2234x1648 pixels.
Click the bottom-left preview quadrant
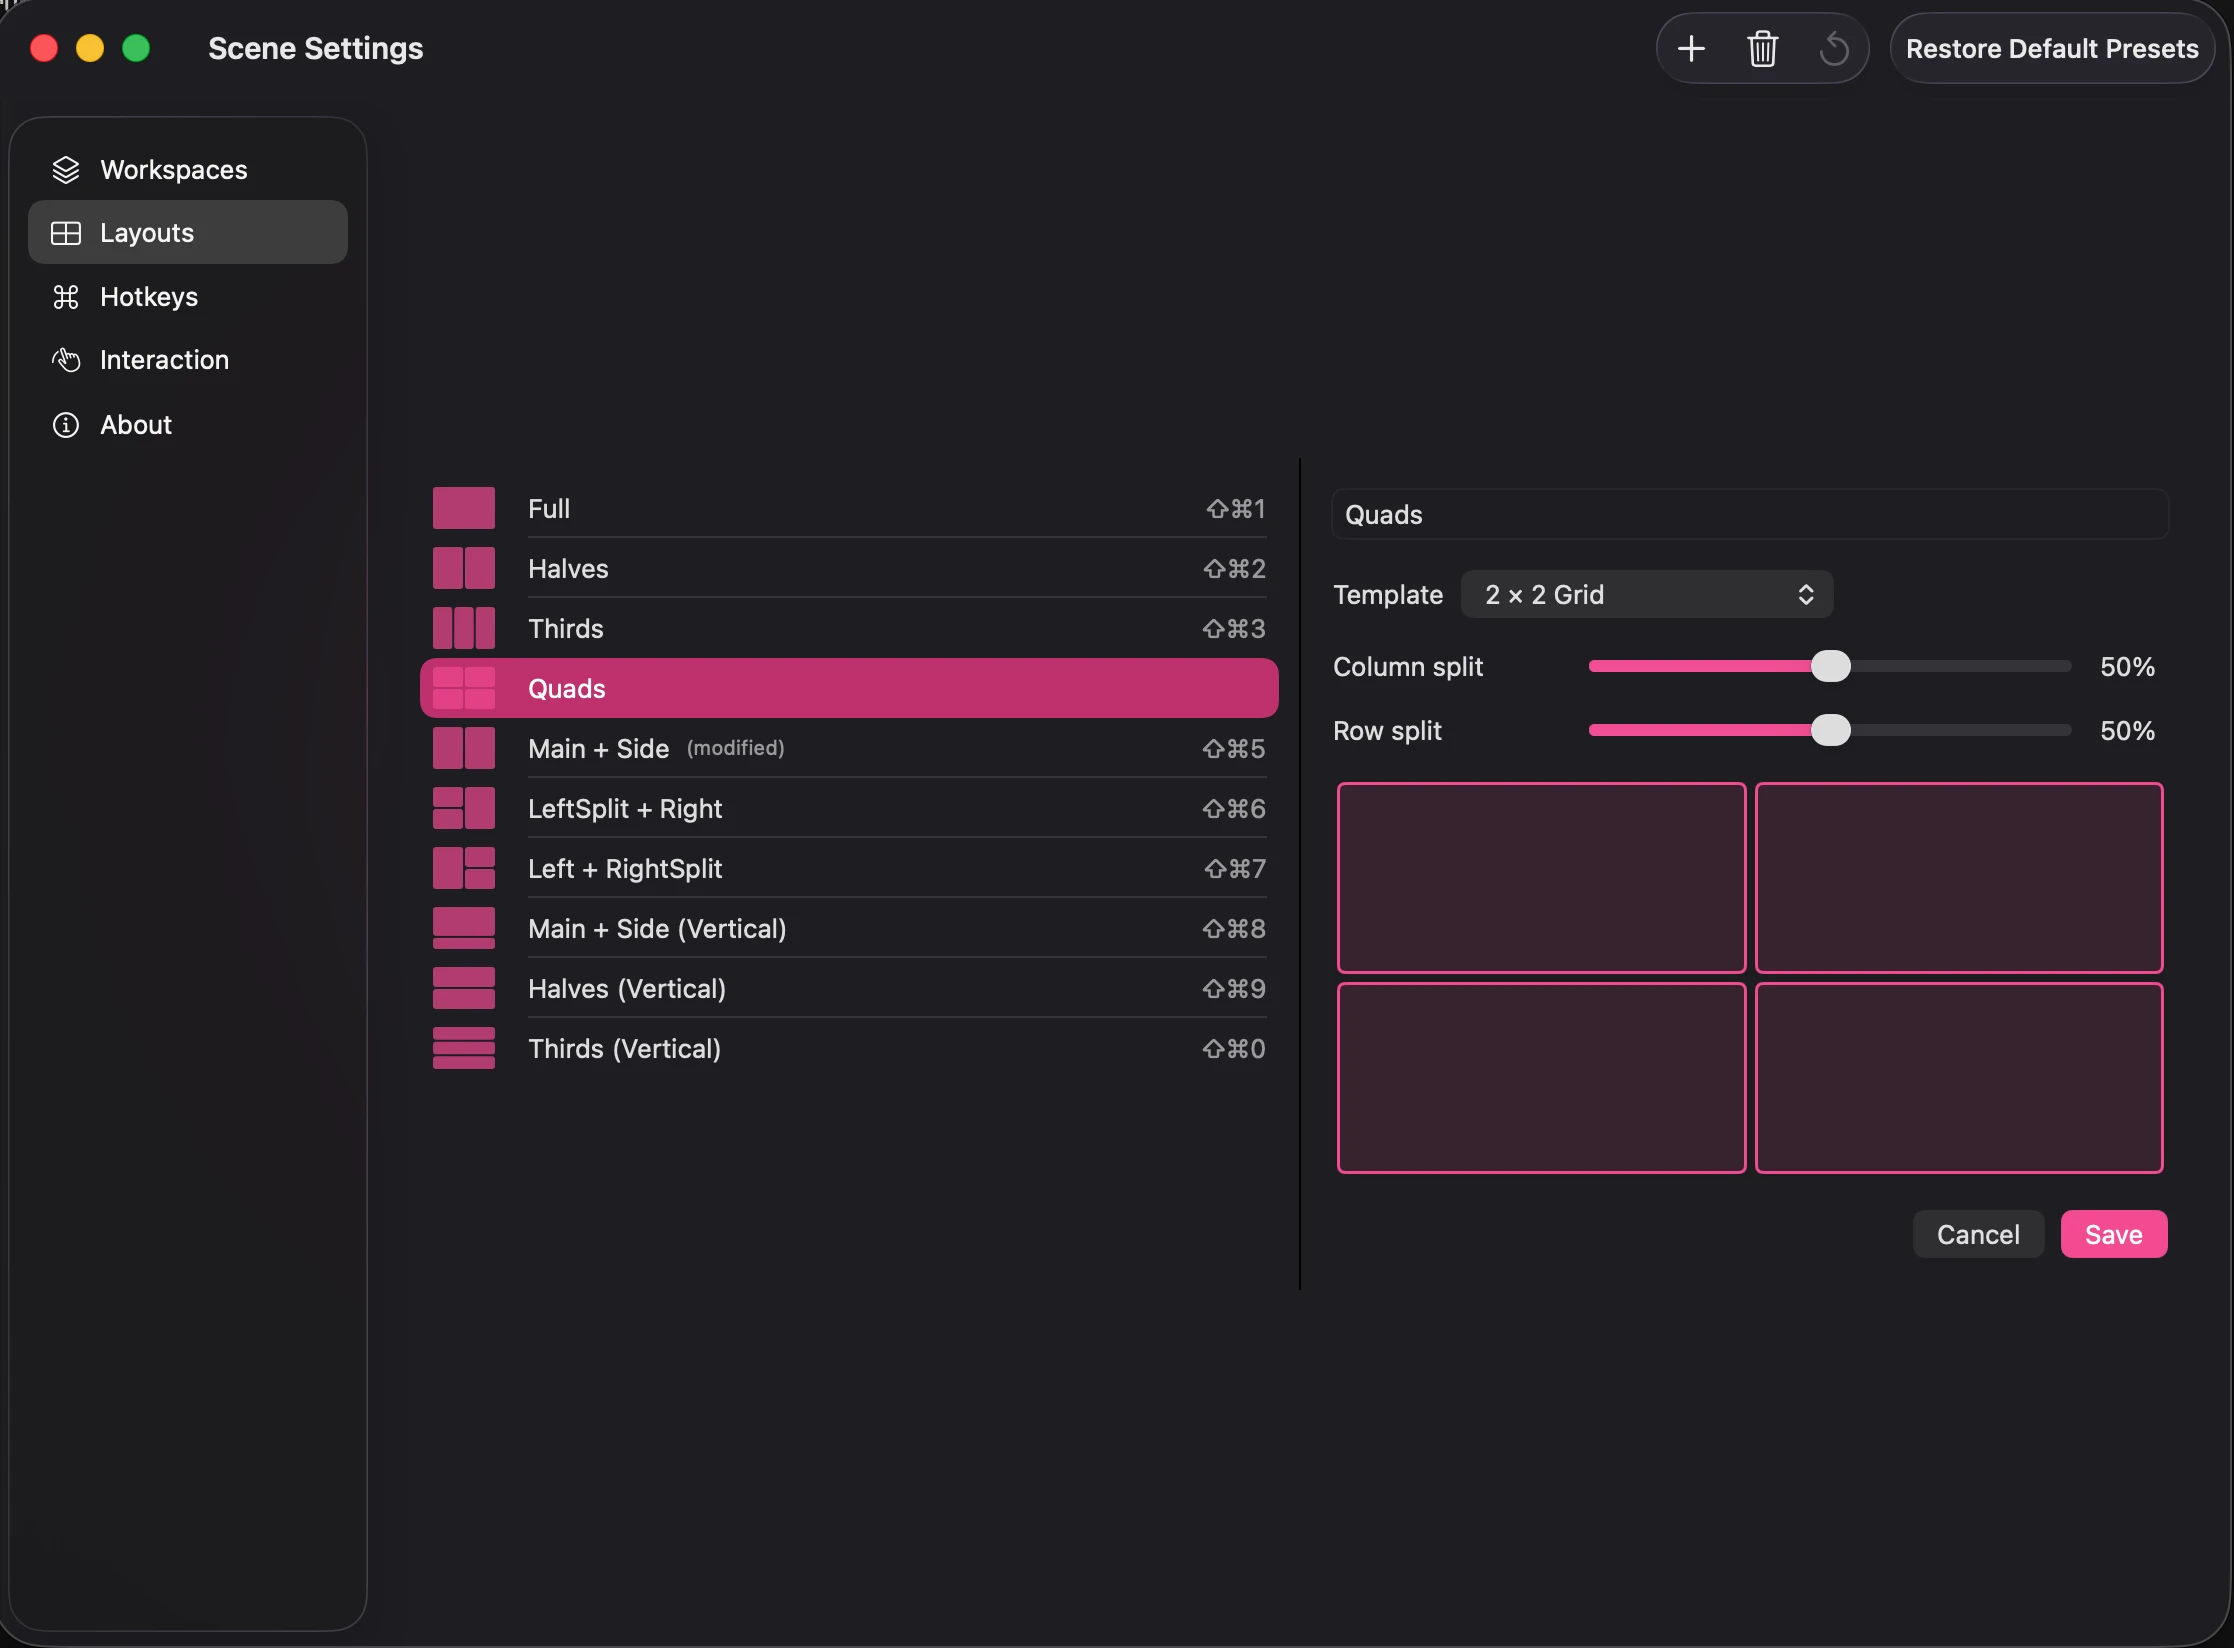tap(1541, 1077)
